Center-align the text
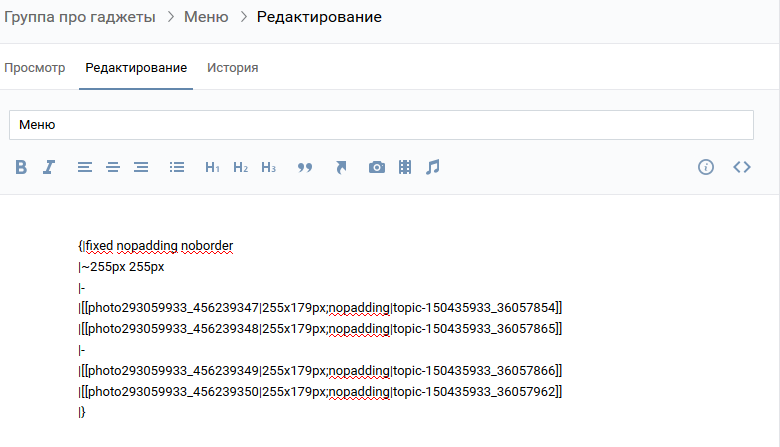This screenshot has height=447, width=780. 113,167
